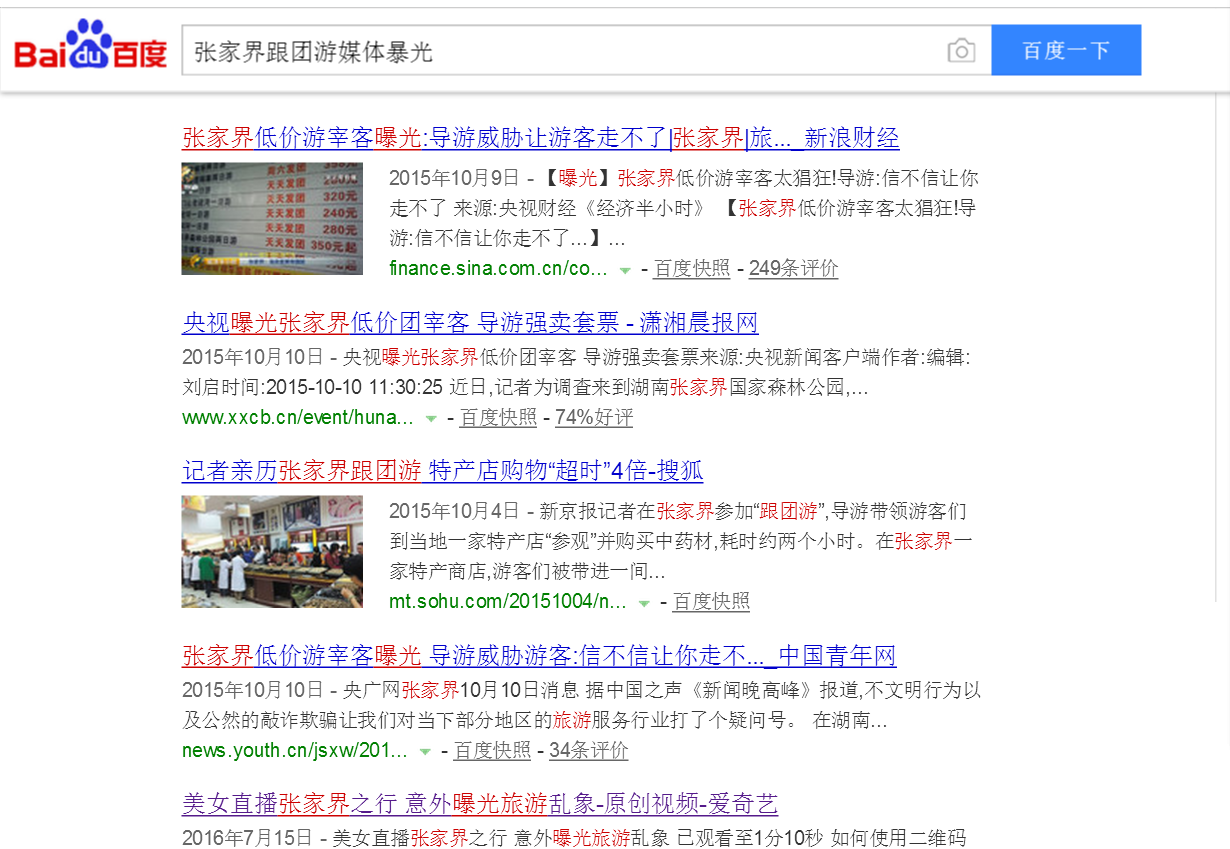The height and width of the screenshot is (849, 1230).
Task: Open the 新浪财经 result about 张家界低价游宰客曝光
Action: 541,138
